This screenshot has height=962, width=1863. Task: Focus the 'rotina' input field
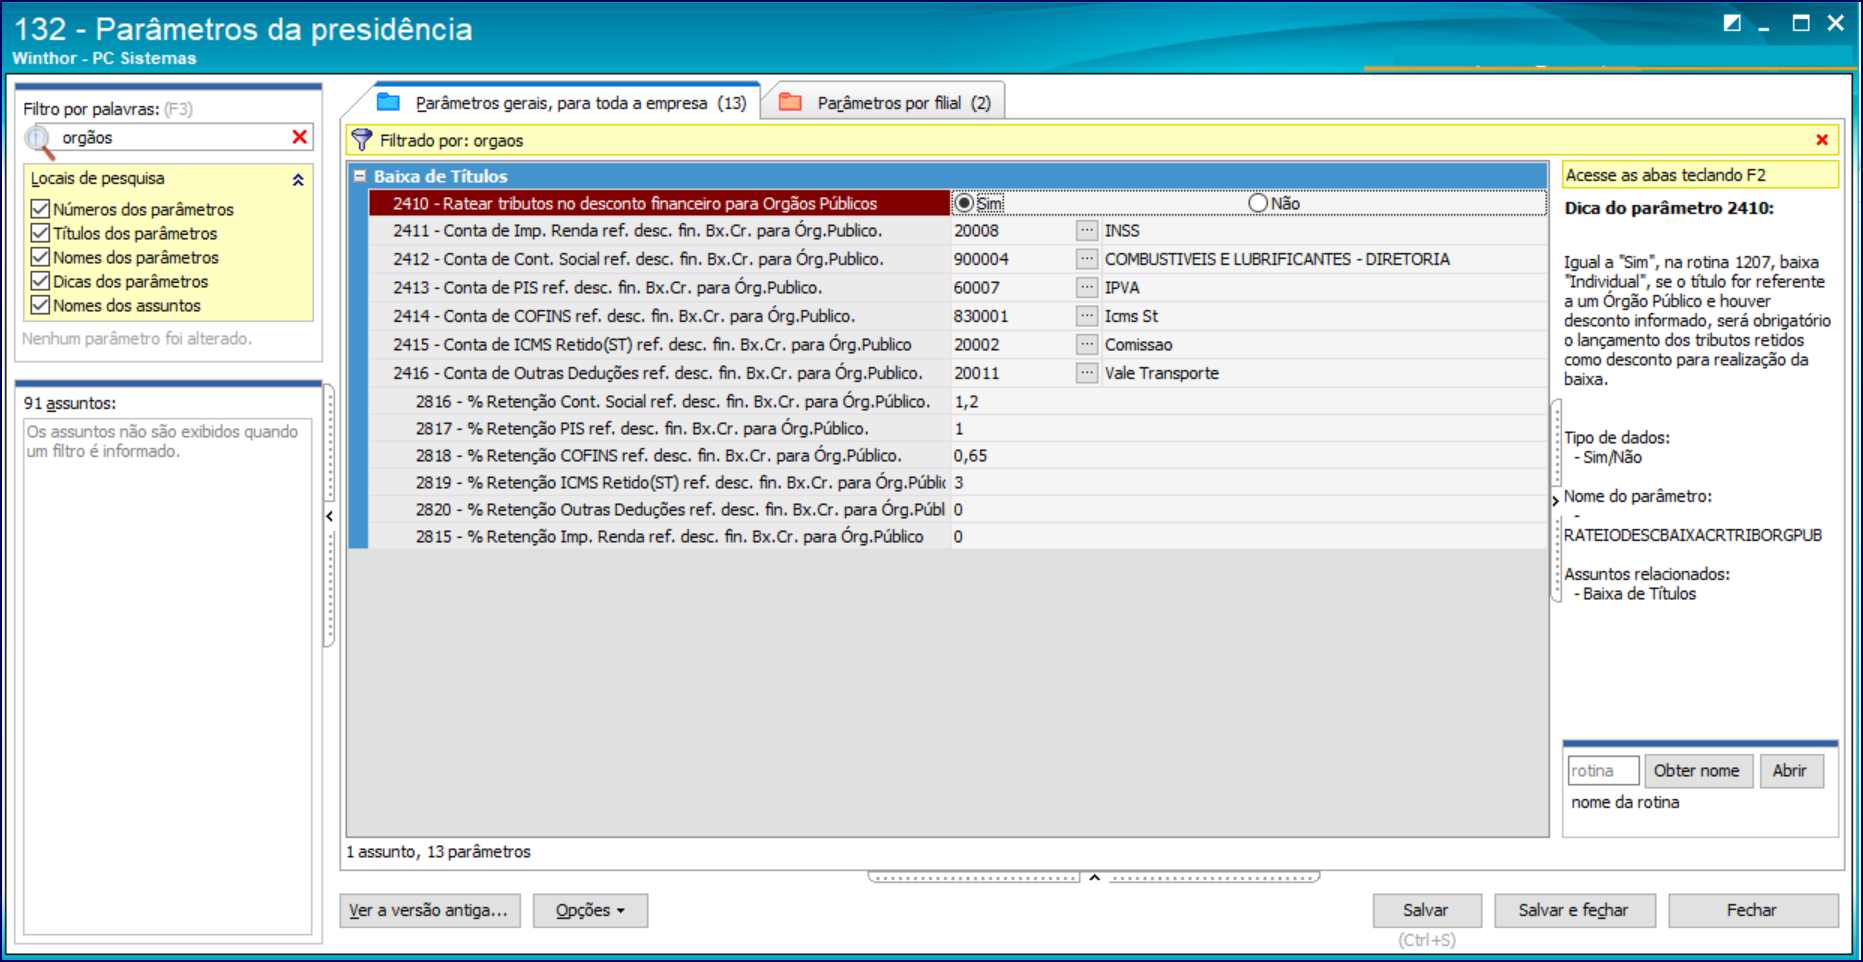[1603, 770]
